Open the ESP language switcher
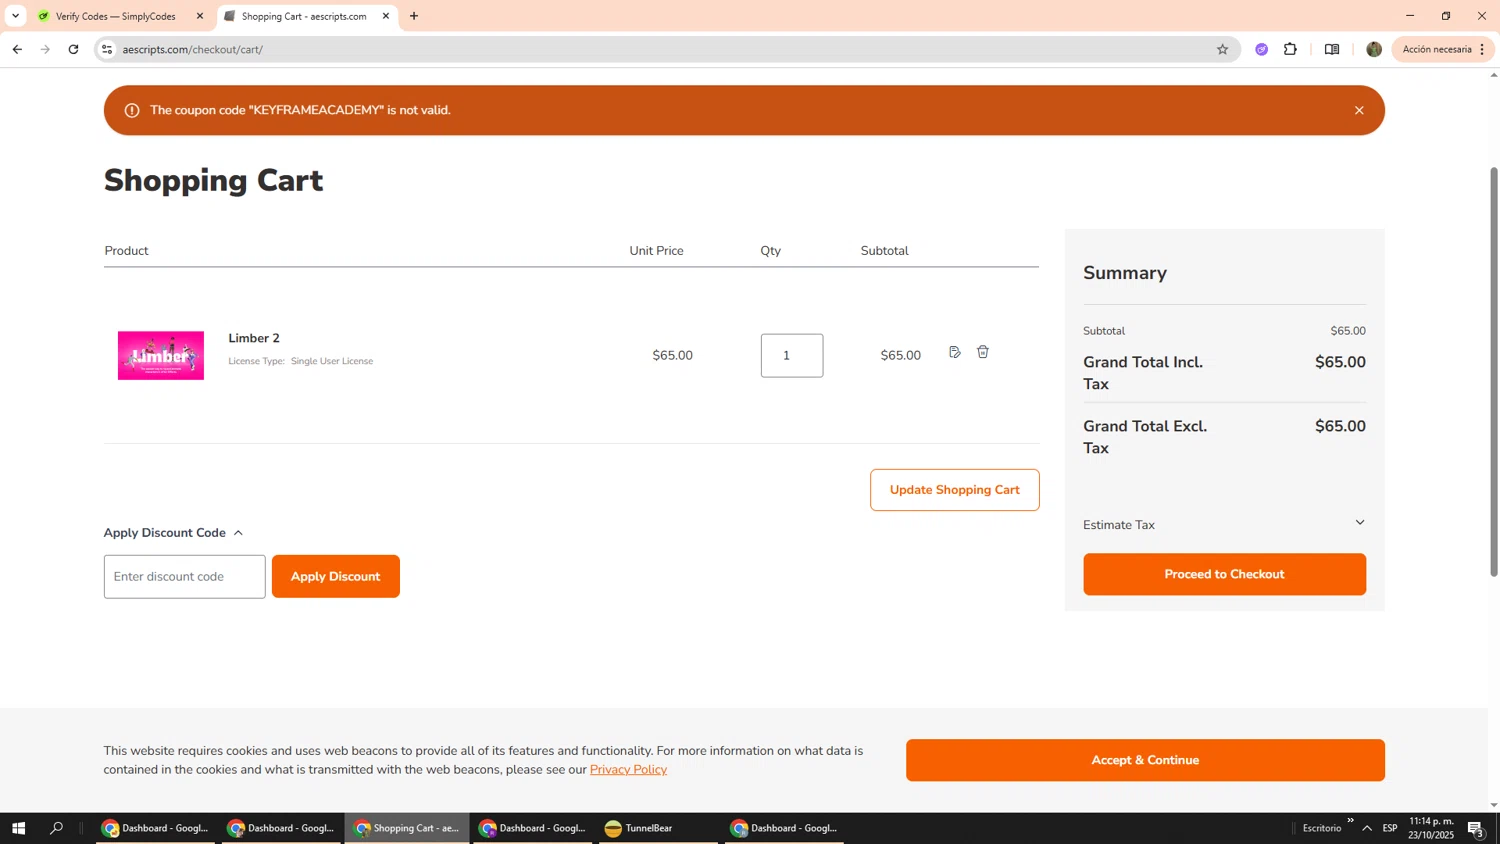This screenshot has width=1500, height=844. 1390,828
